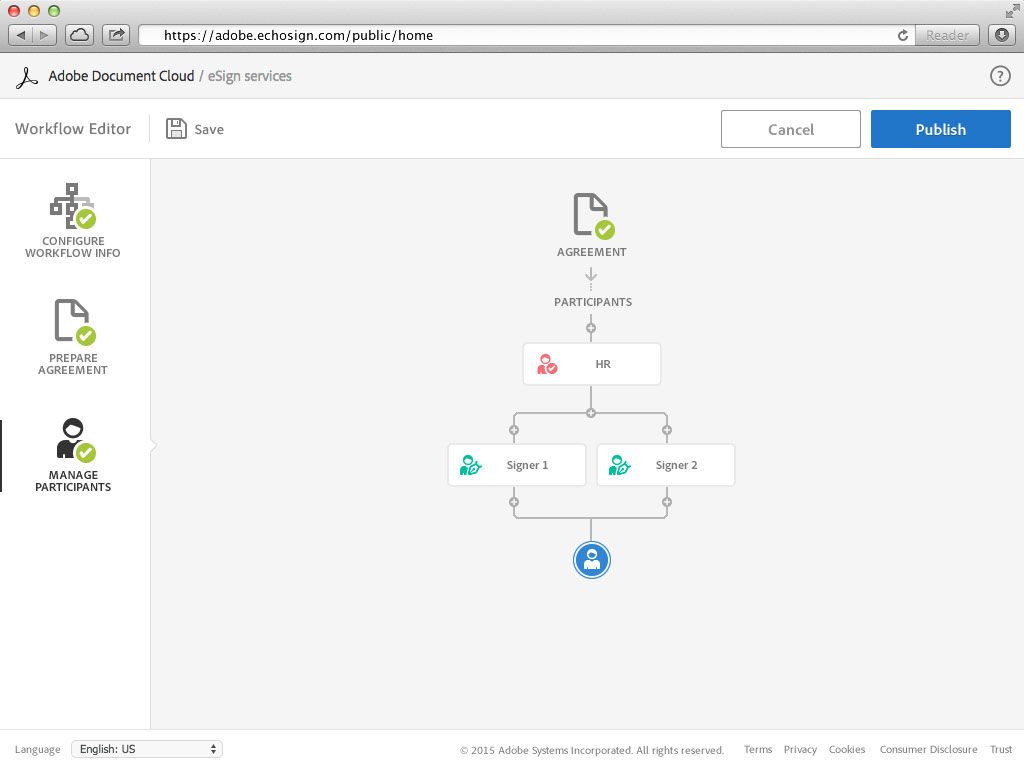Click the Save floppy disk icon
Image resolution: width=1024 pixels, height=768 pixels.
pos(177,129)
